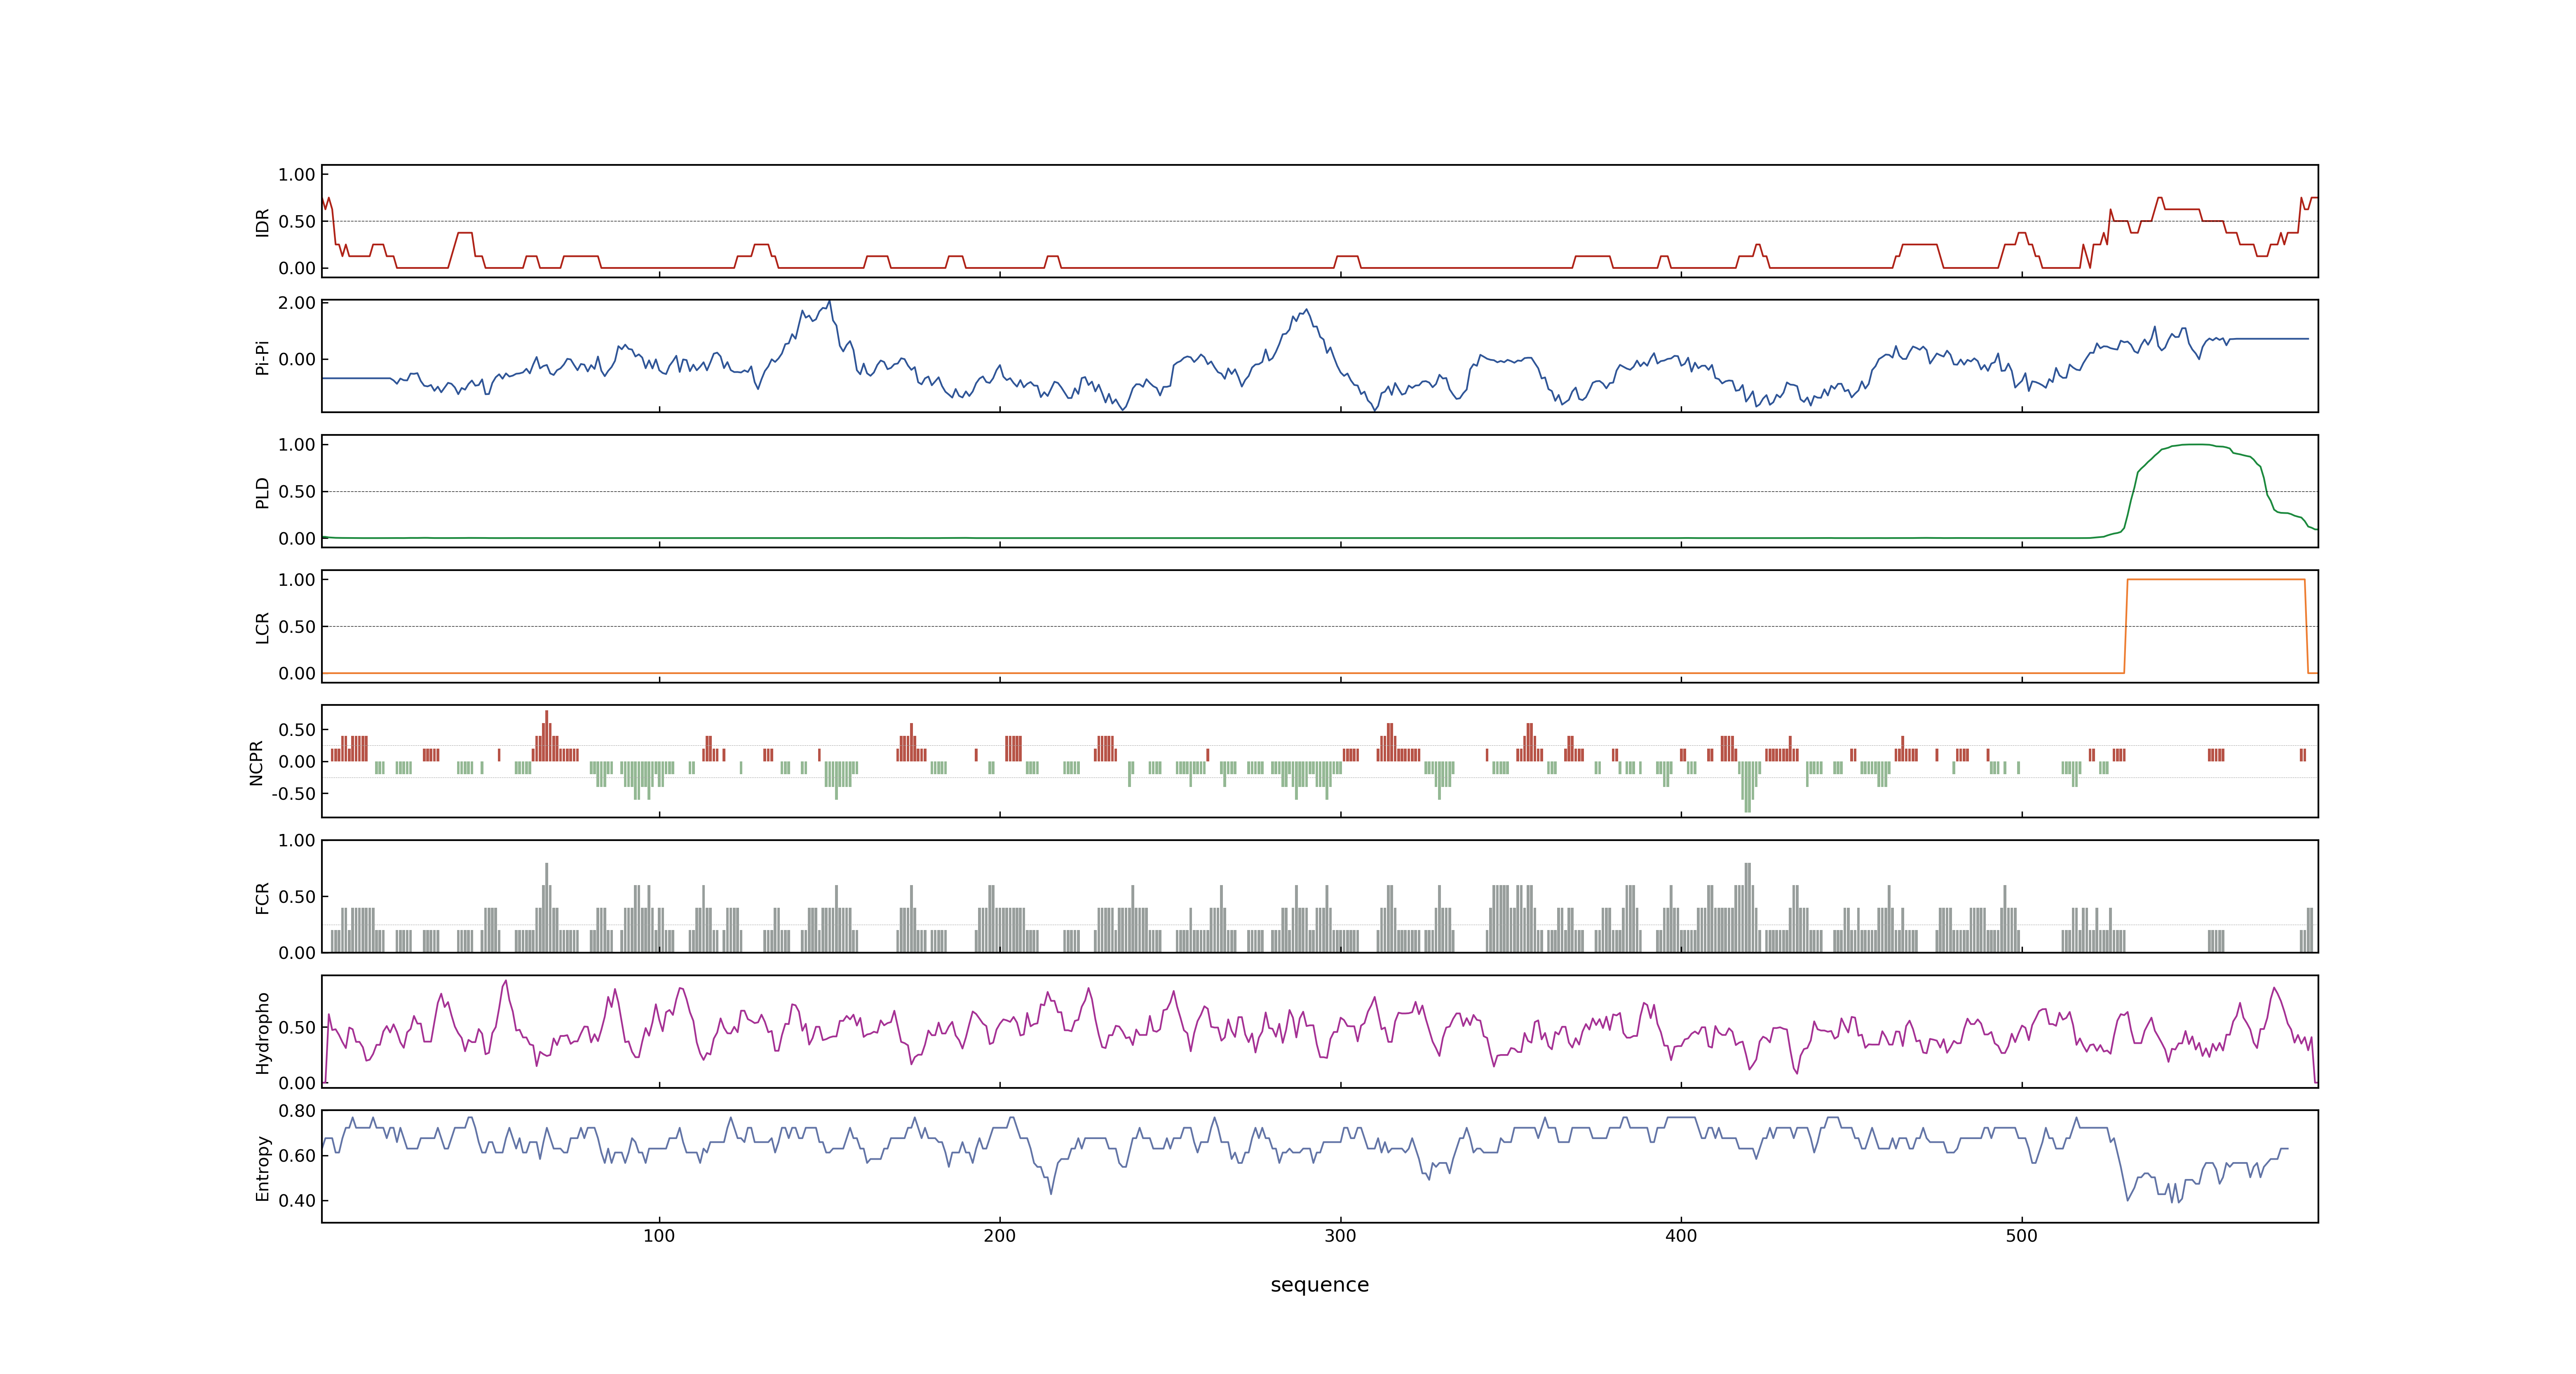Click the deepest green NCPR bar near residue 420
Screen dimensions: 2576x1374
point(1747,787)
